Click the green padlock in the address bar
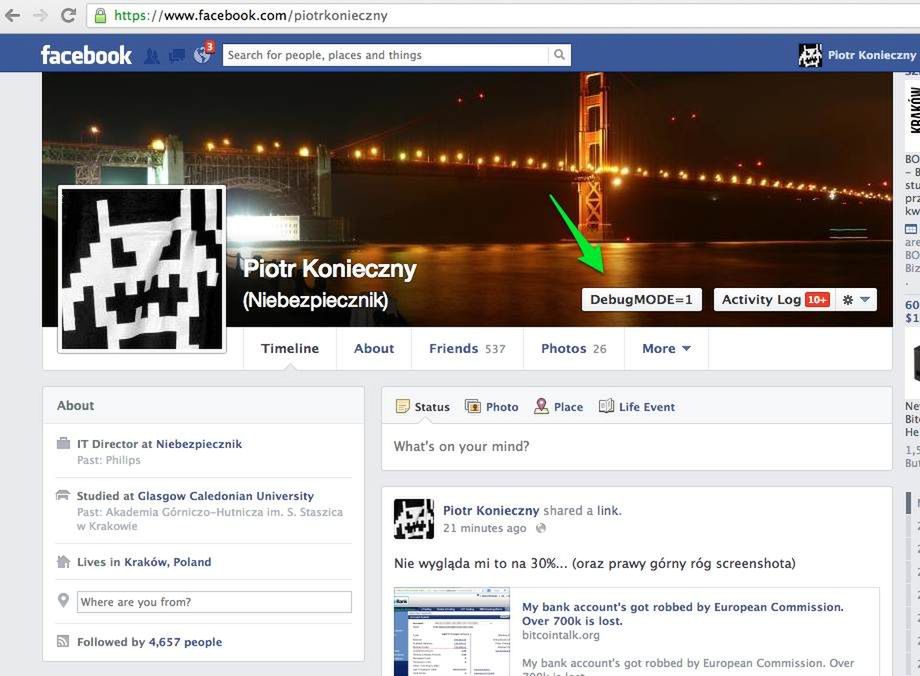Viewport: 920px width, 676px height. (x=101, y=15)
